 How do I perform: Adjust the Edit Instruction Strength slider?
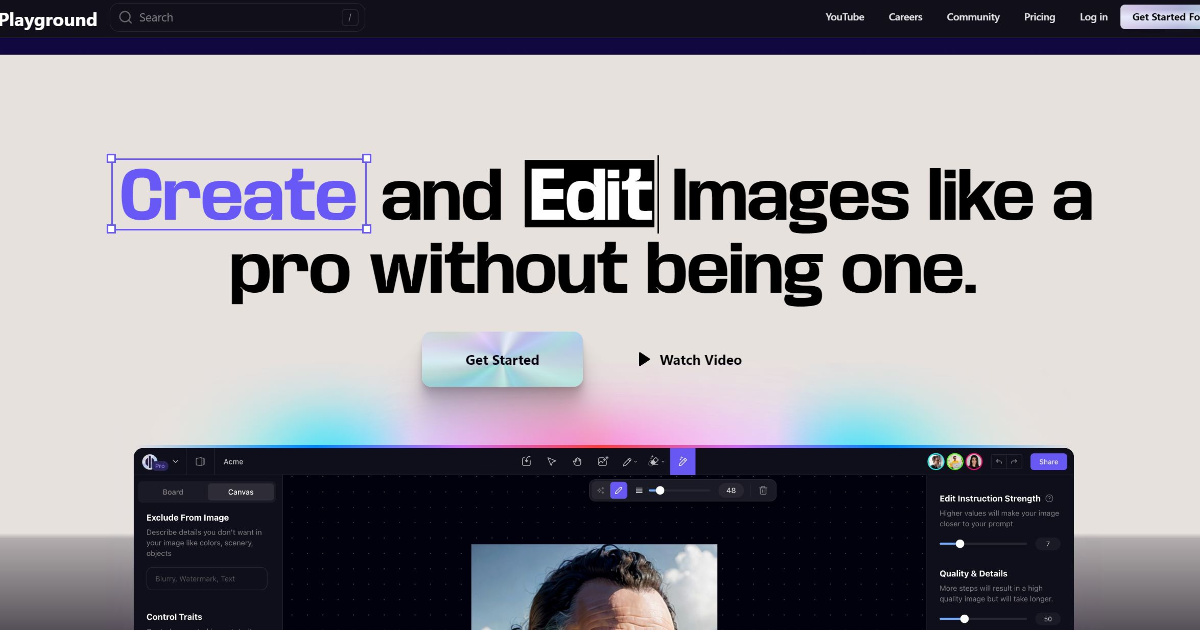point(960,544)
